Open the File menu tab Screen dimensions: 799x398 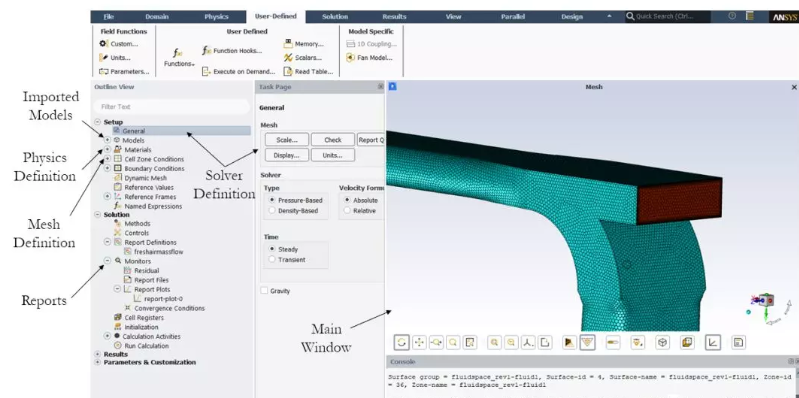coord(109,16)
